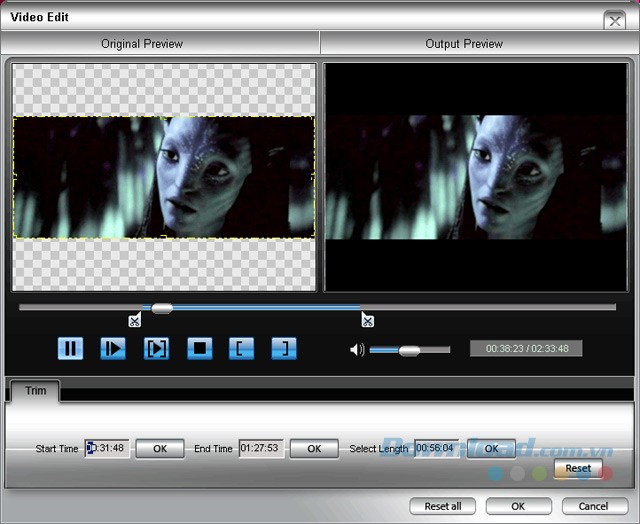The width and height of the screenshot is (640, 524).
Task: Mute audio using the speaker icon
Action: 357,350
